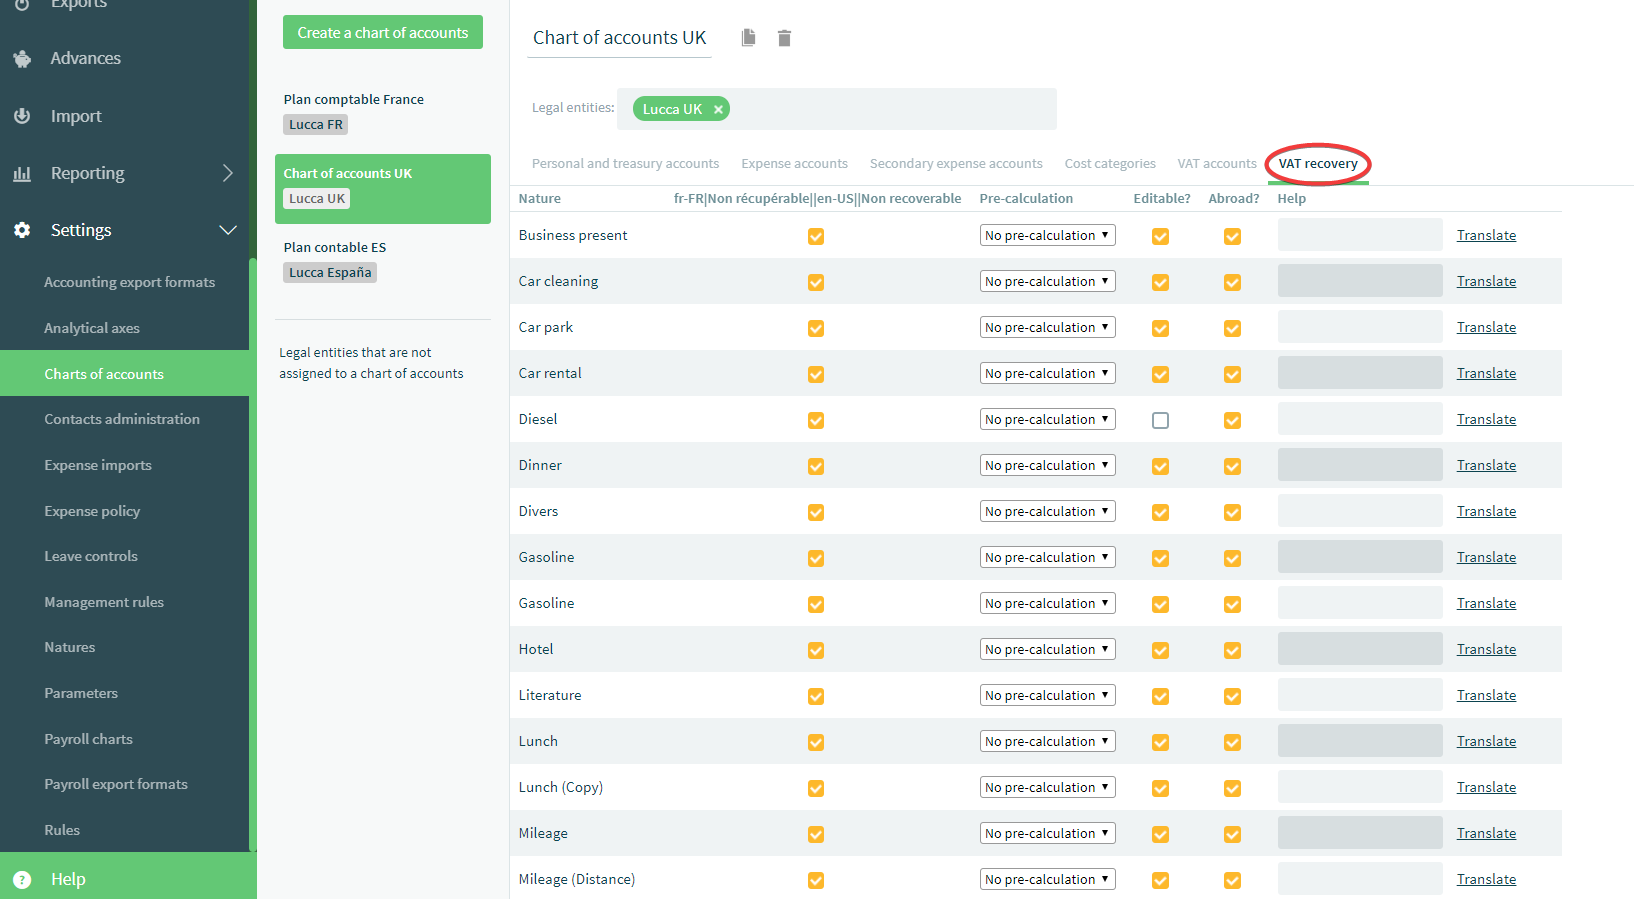Collapse the Settings menu chevron

[x=228, y=230]
